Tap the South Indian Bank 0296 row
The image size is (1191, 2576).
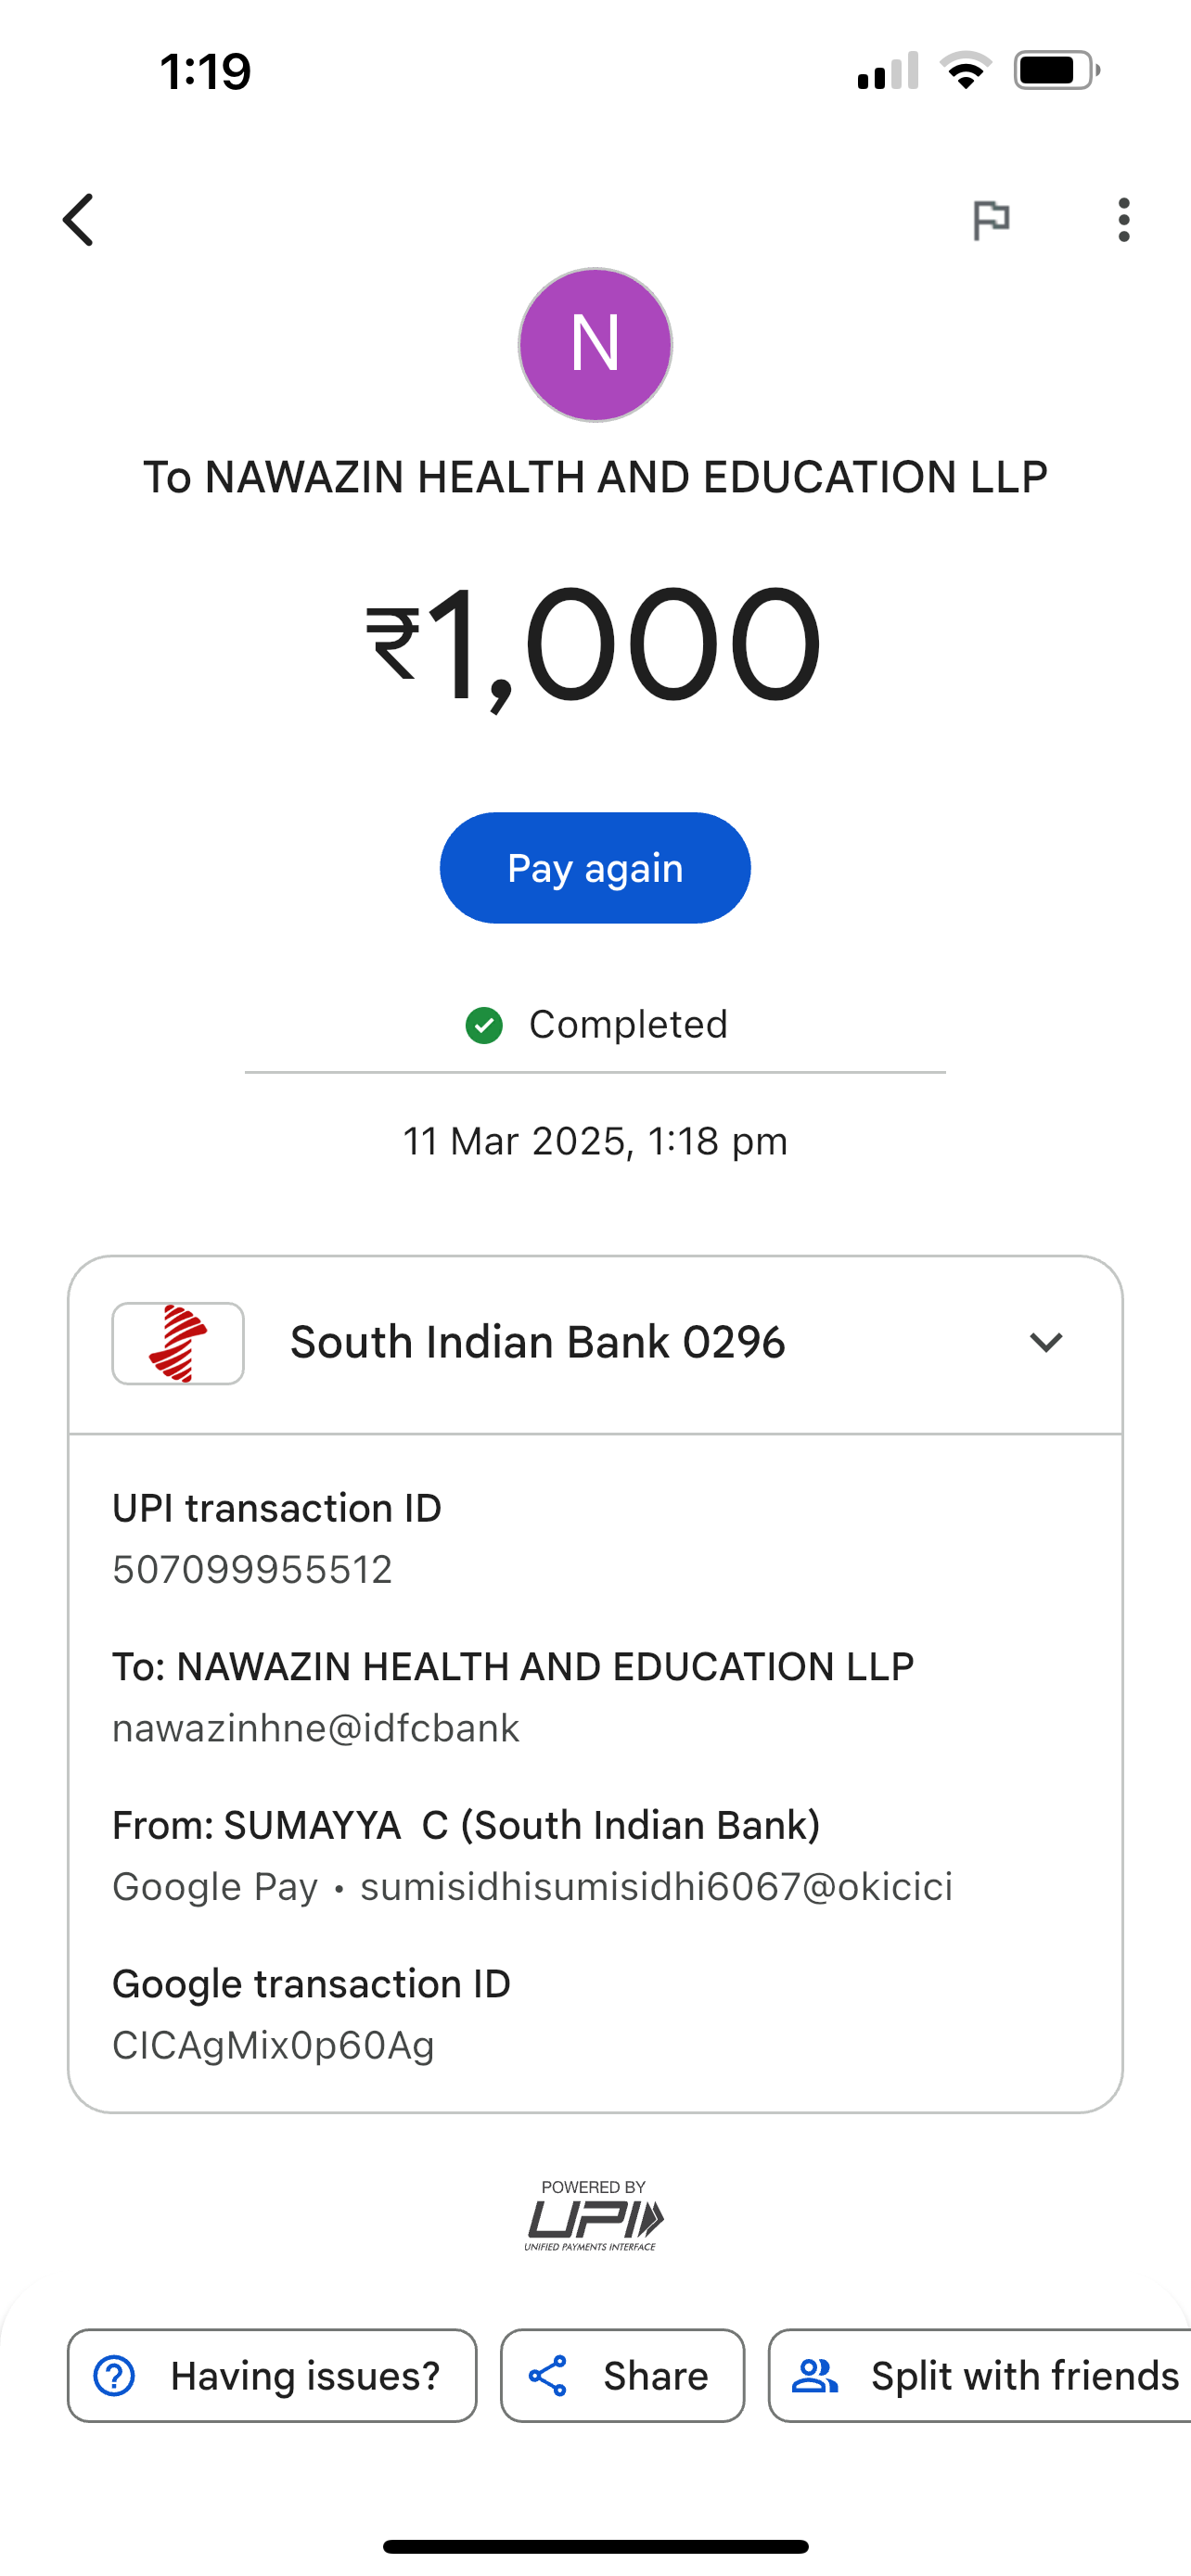pyautogui.click(x=537, y=1343)
